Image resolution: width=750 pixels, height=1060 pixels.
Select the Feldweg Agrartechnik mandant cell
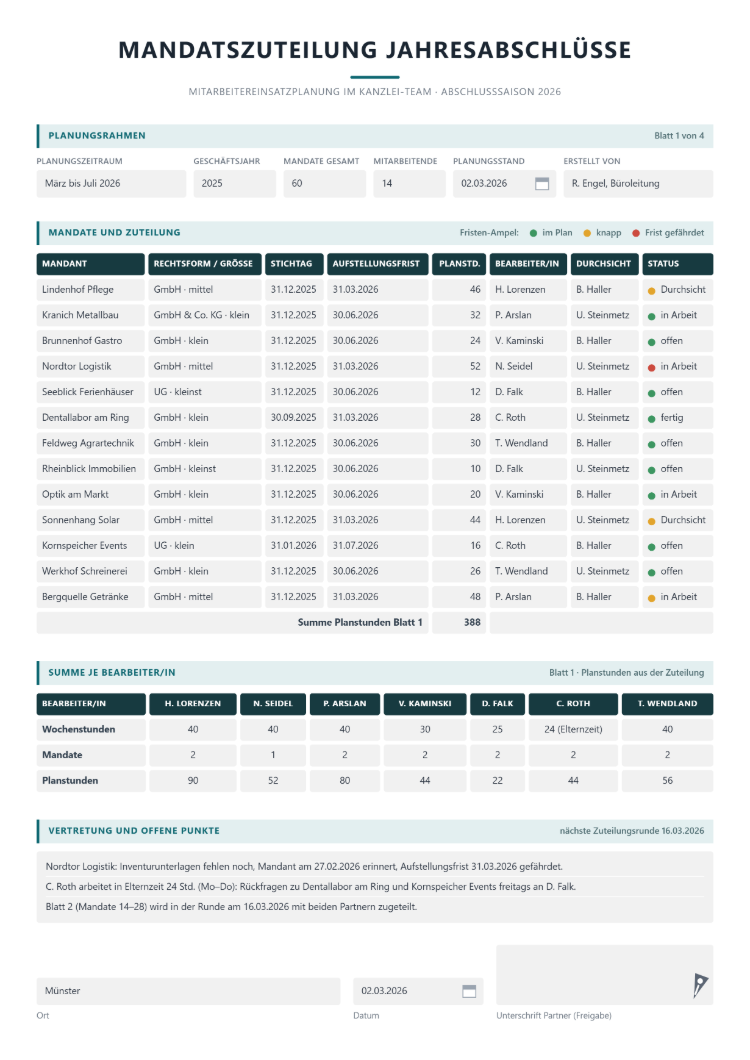(x=91, y=443)
